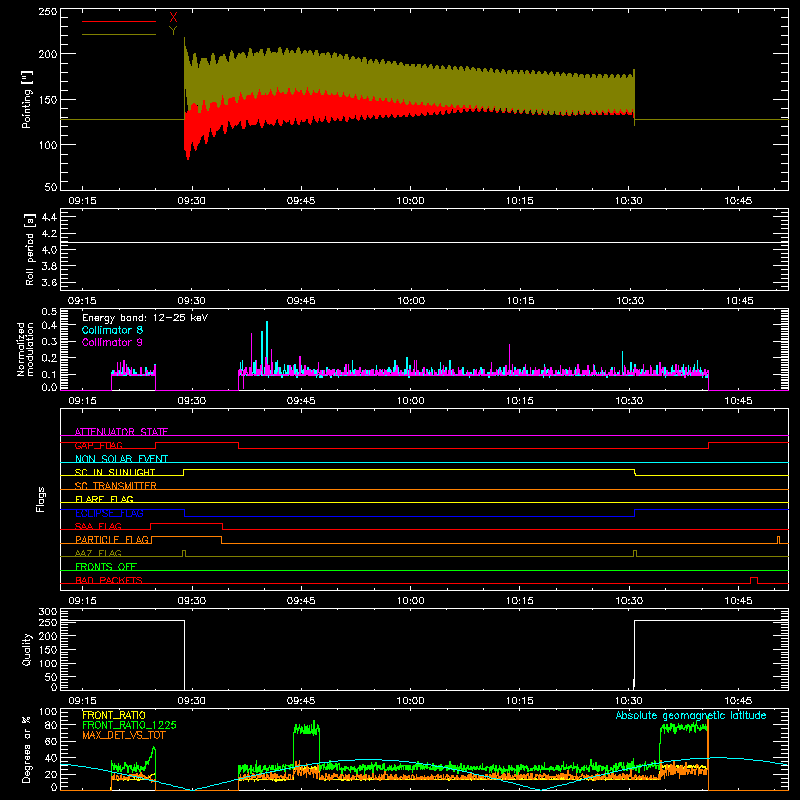This screenshot has height=800, width=800.
Task: Select the olive flag label beneath PARTICLE_FLAG
Action: pos(98,553)
